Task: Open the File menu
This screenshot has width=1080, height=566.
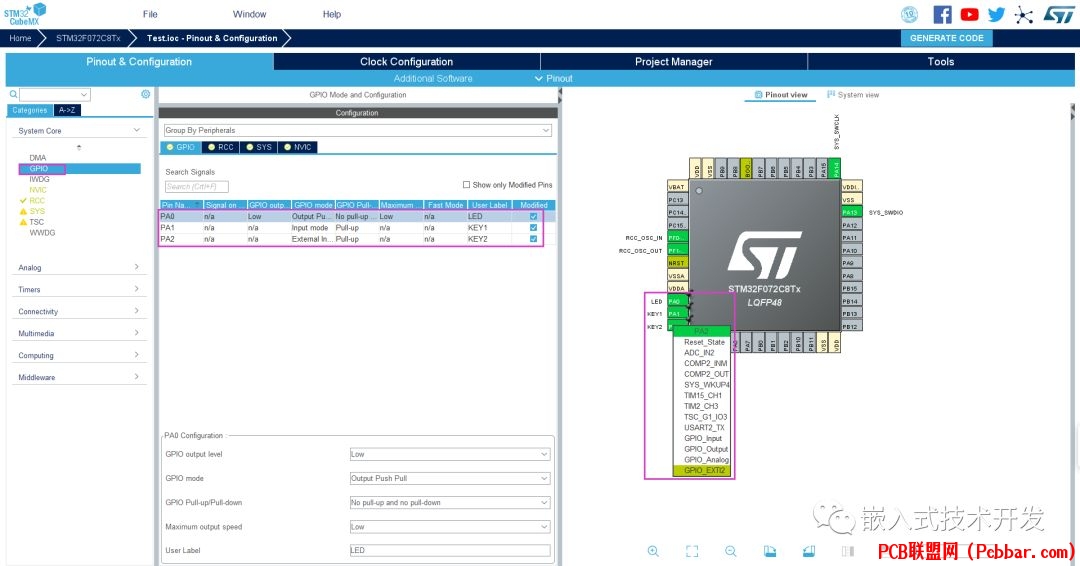Action: [x=150, y=14]
